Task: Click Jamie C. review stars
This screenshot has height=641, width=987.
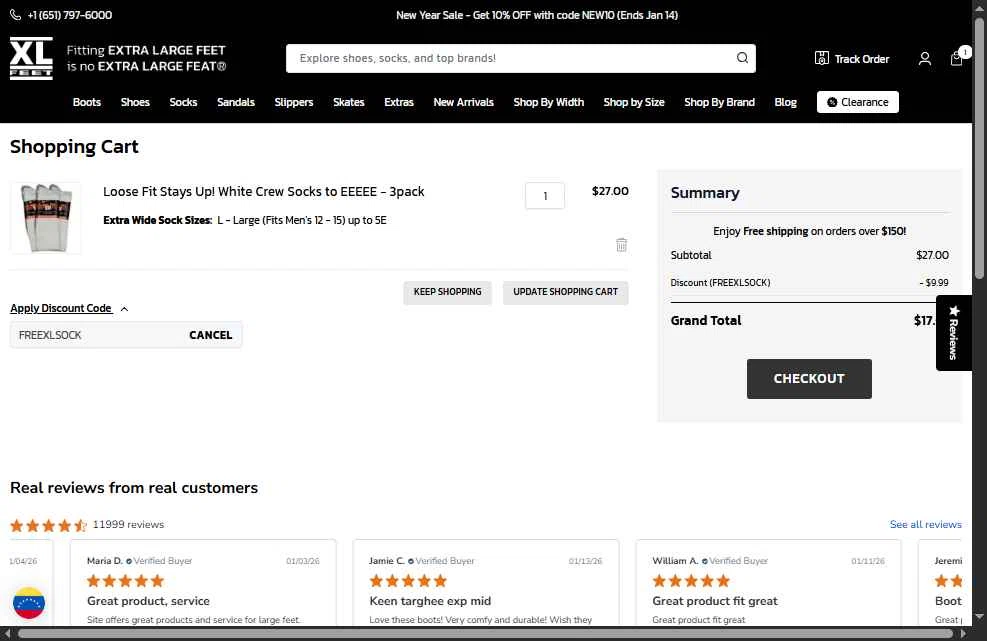Action: click(x=408, y=581)
